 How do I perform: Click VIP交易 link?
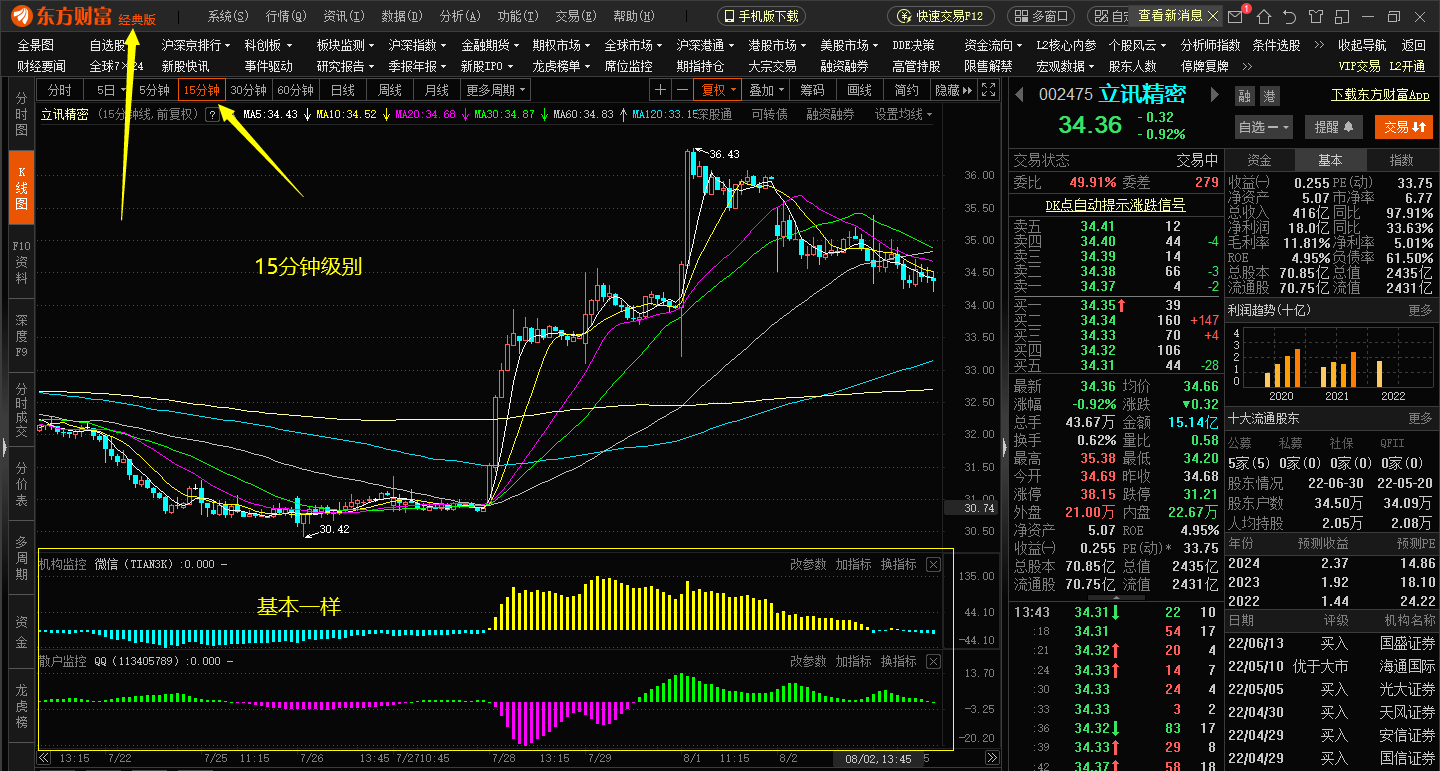pos(1359,66)
